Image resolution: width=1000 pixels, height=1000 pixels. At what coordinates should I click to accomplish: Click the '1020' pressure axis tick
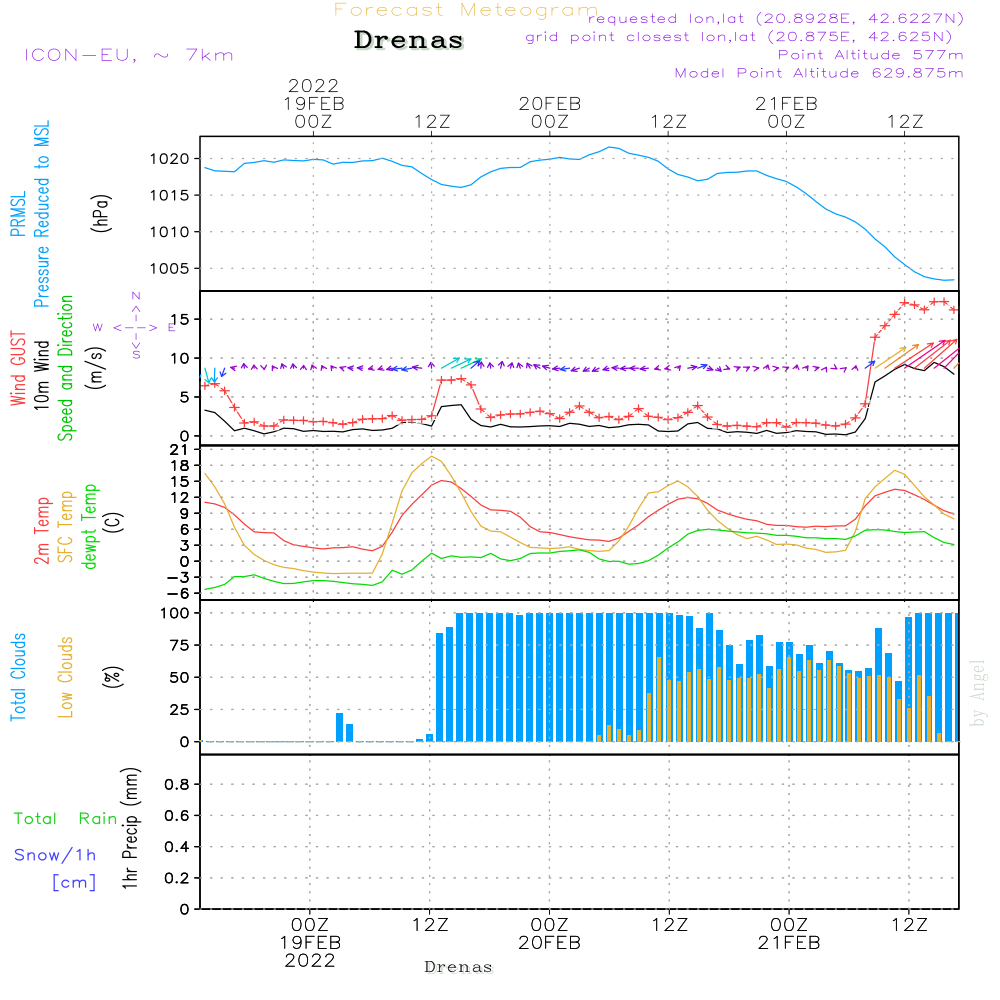tap(170, 159)
